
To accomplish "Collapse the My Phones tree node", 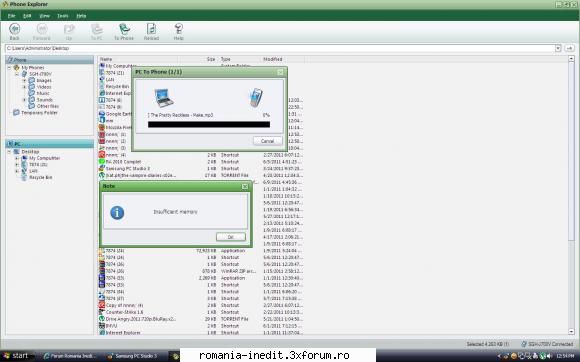I will click(x=9, y=68).
